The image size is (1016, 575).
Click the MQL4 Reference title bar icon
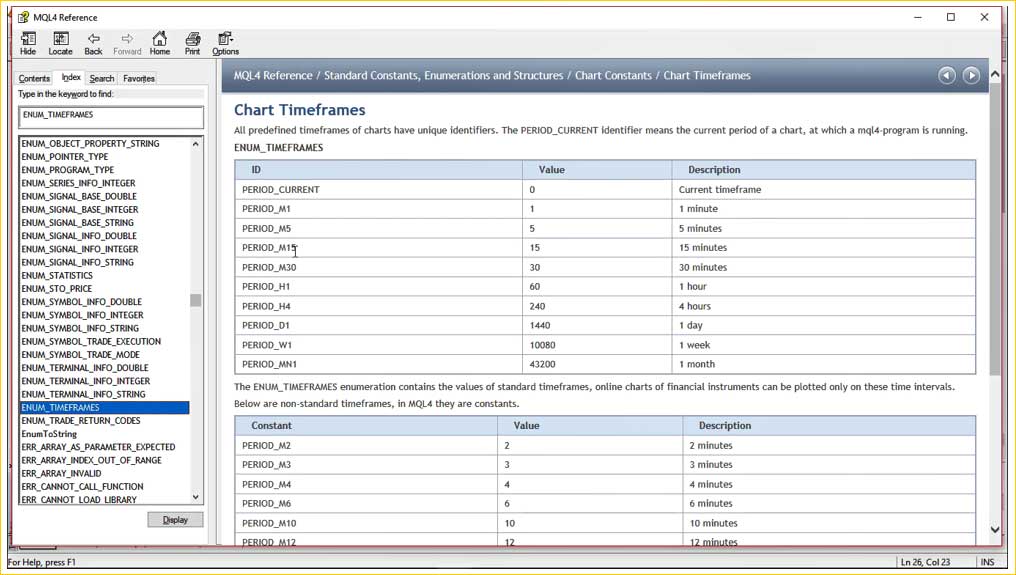pyautogui.click(x=23, y=17)
